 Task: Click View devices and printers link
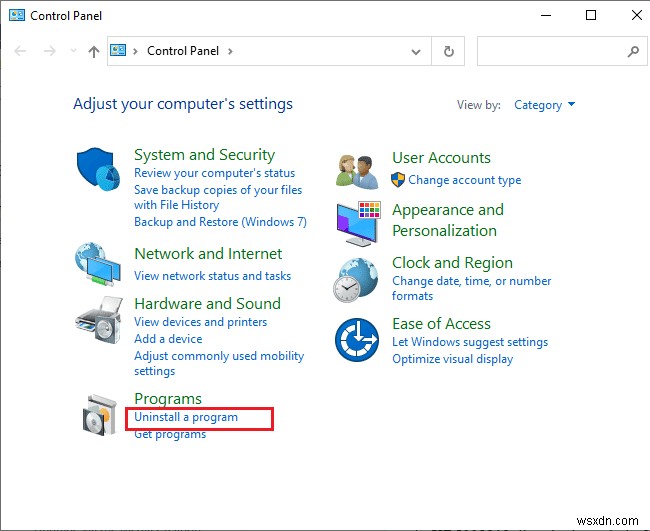[200, 322]
